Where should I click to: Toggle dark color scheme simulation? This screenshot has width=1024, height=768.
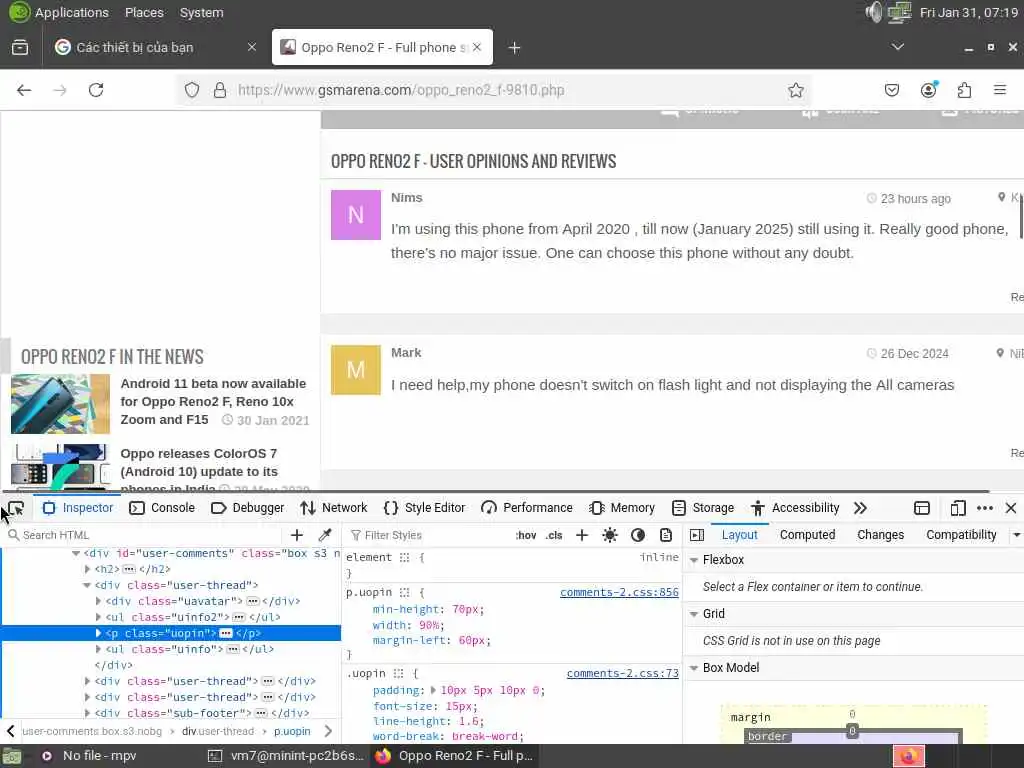[x=638, y=536]
